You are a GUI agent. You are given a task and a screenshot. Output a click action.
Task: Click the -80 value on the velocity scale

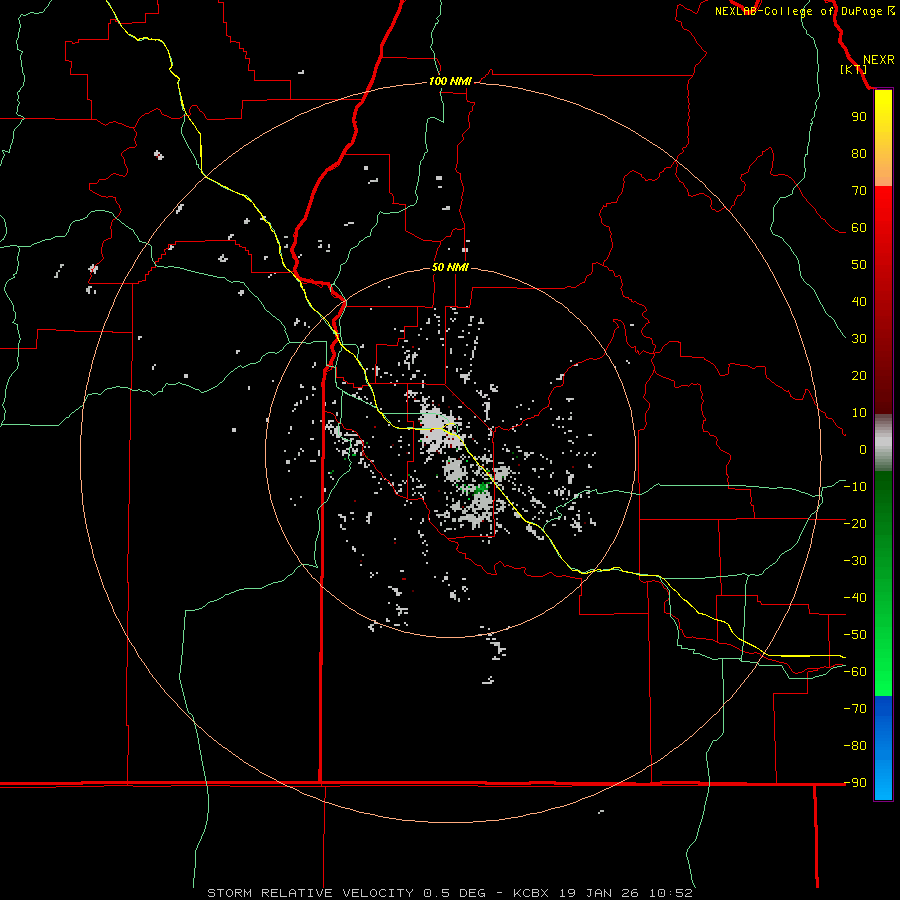[855, 746]
